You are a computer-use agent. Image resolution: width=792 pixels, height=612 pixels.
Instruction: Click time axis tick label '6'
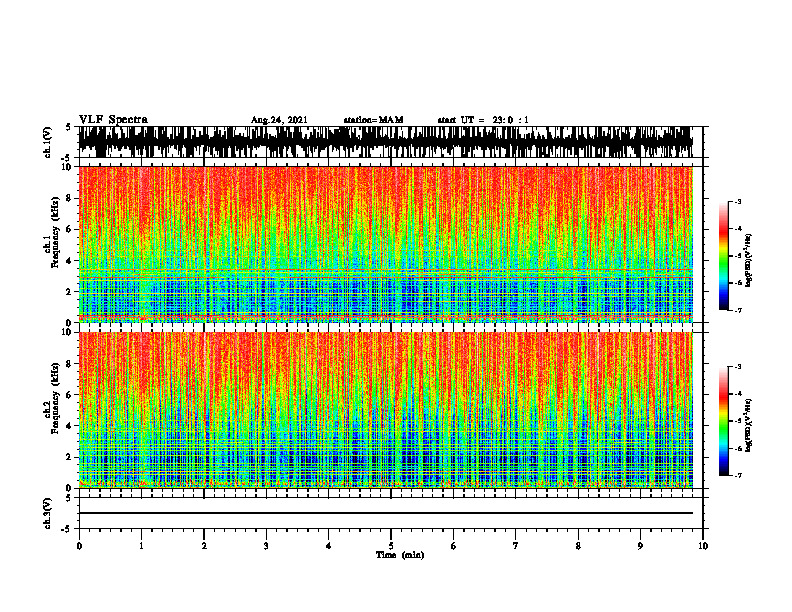454,546
